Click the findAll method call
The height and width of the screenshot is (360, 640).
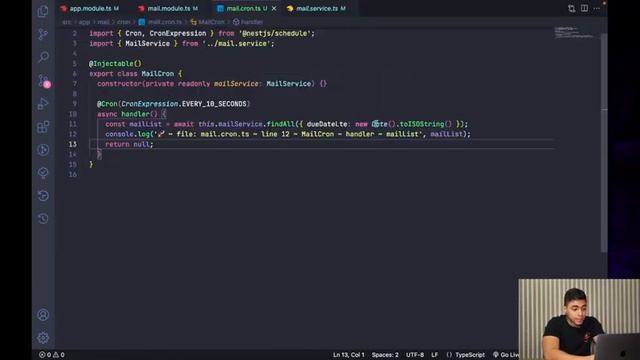pos(280,124)
